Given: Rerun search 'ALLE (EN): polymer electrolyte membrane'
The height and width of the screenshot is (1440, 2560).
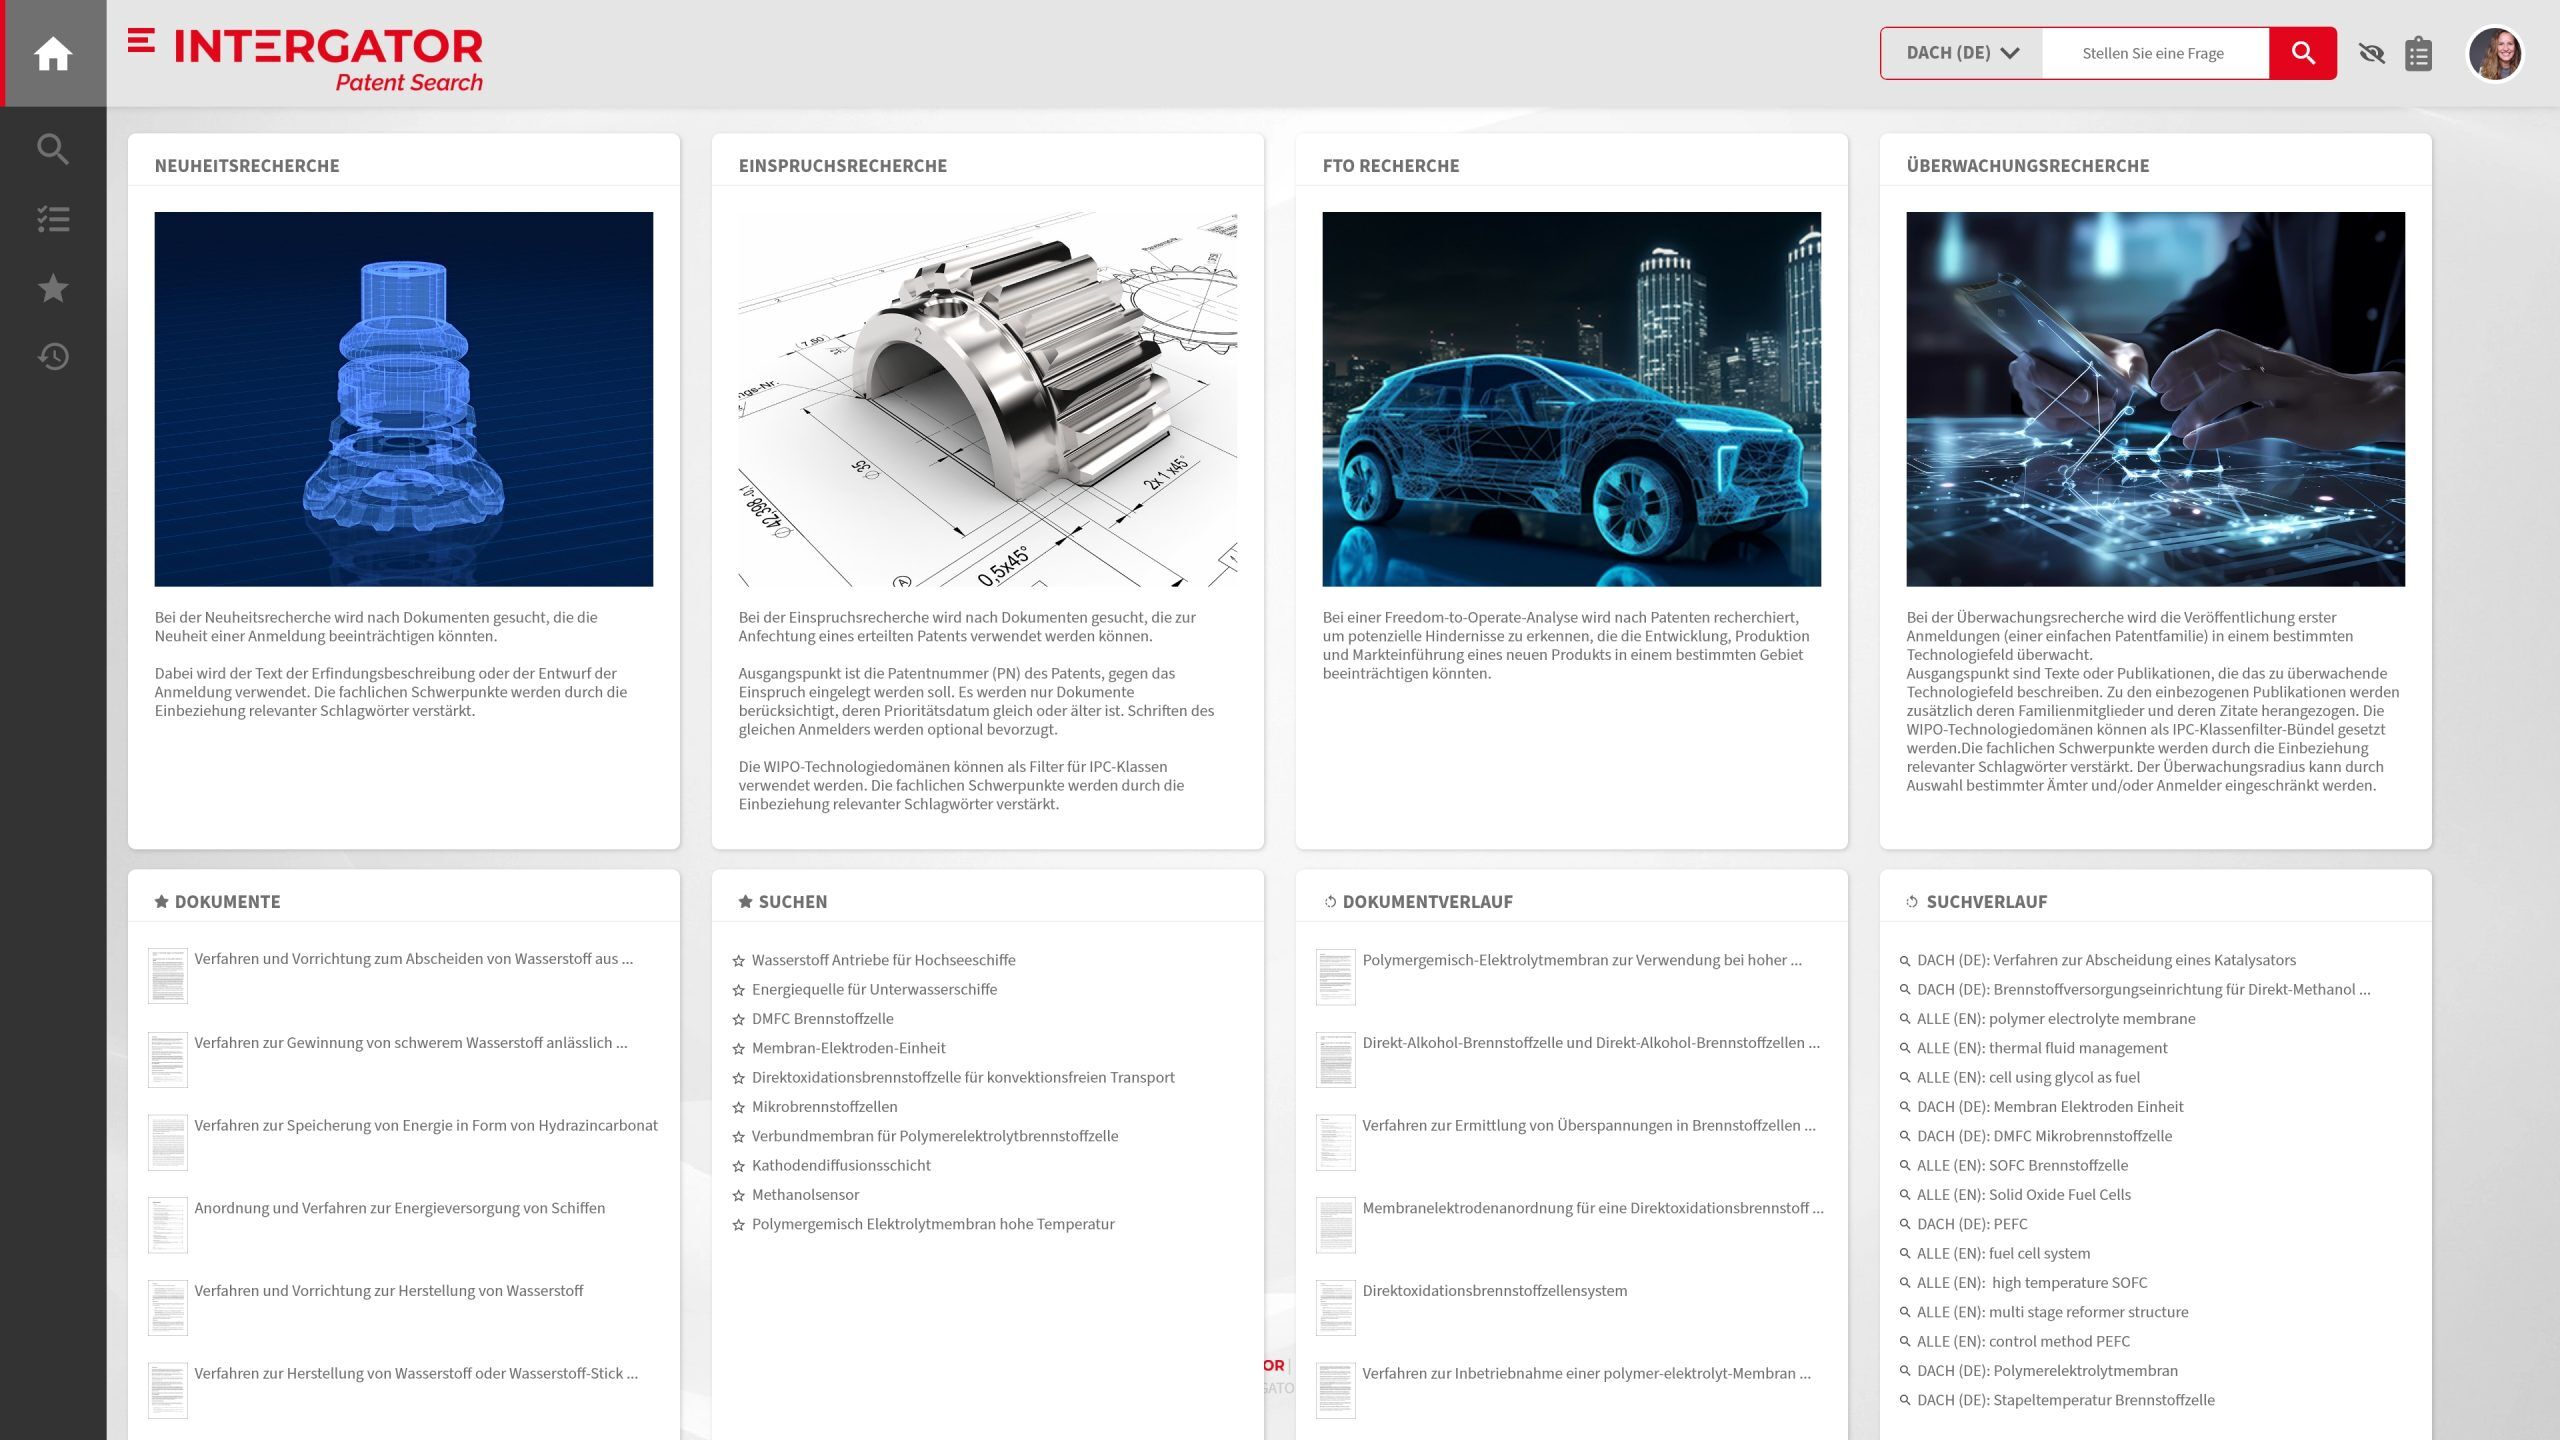Looking at the screenshot, I should tap(2055, 1019).
